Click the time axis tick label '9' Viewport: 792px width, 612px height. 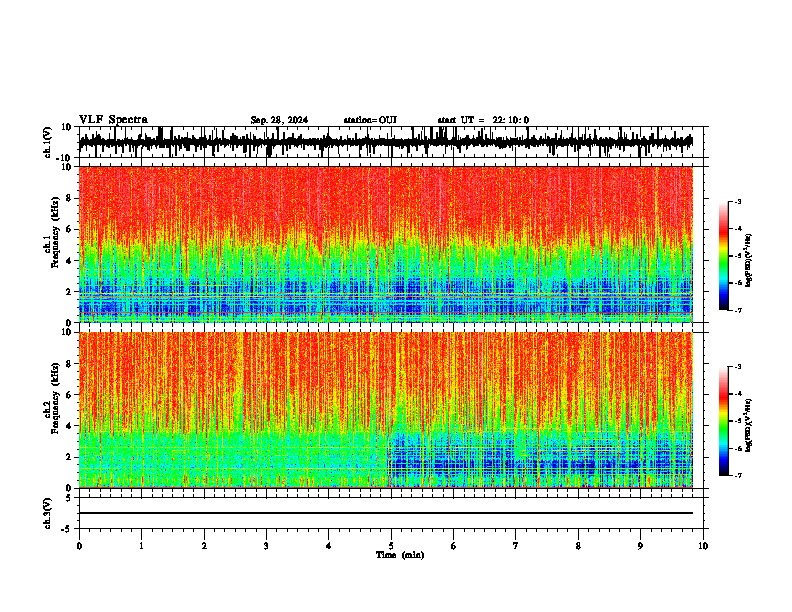640,546
